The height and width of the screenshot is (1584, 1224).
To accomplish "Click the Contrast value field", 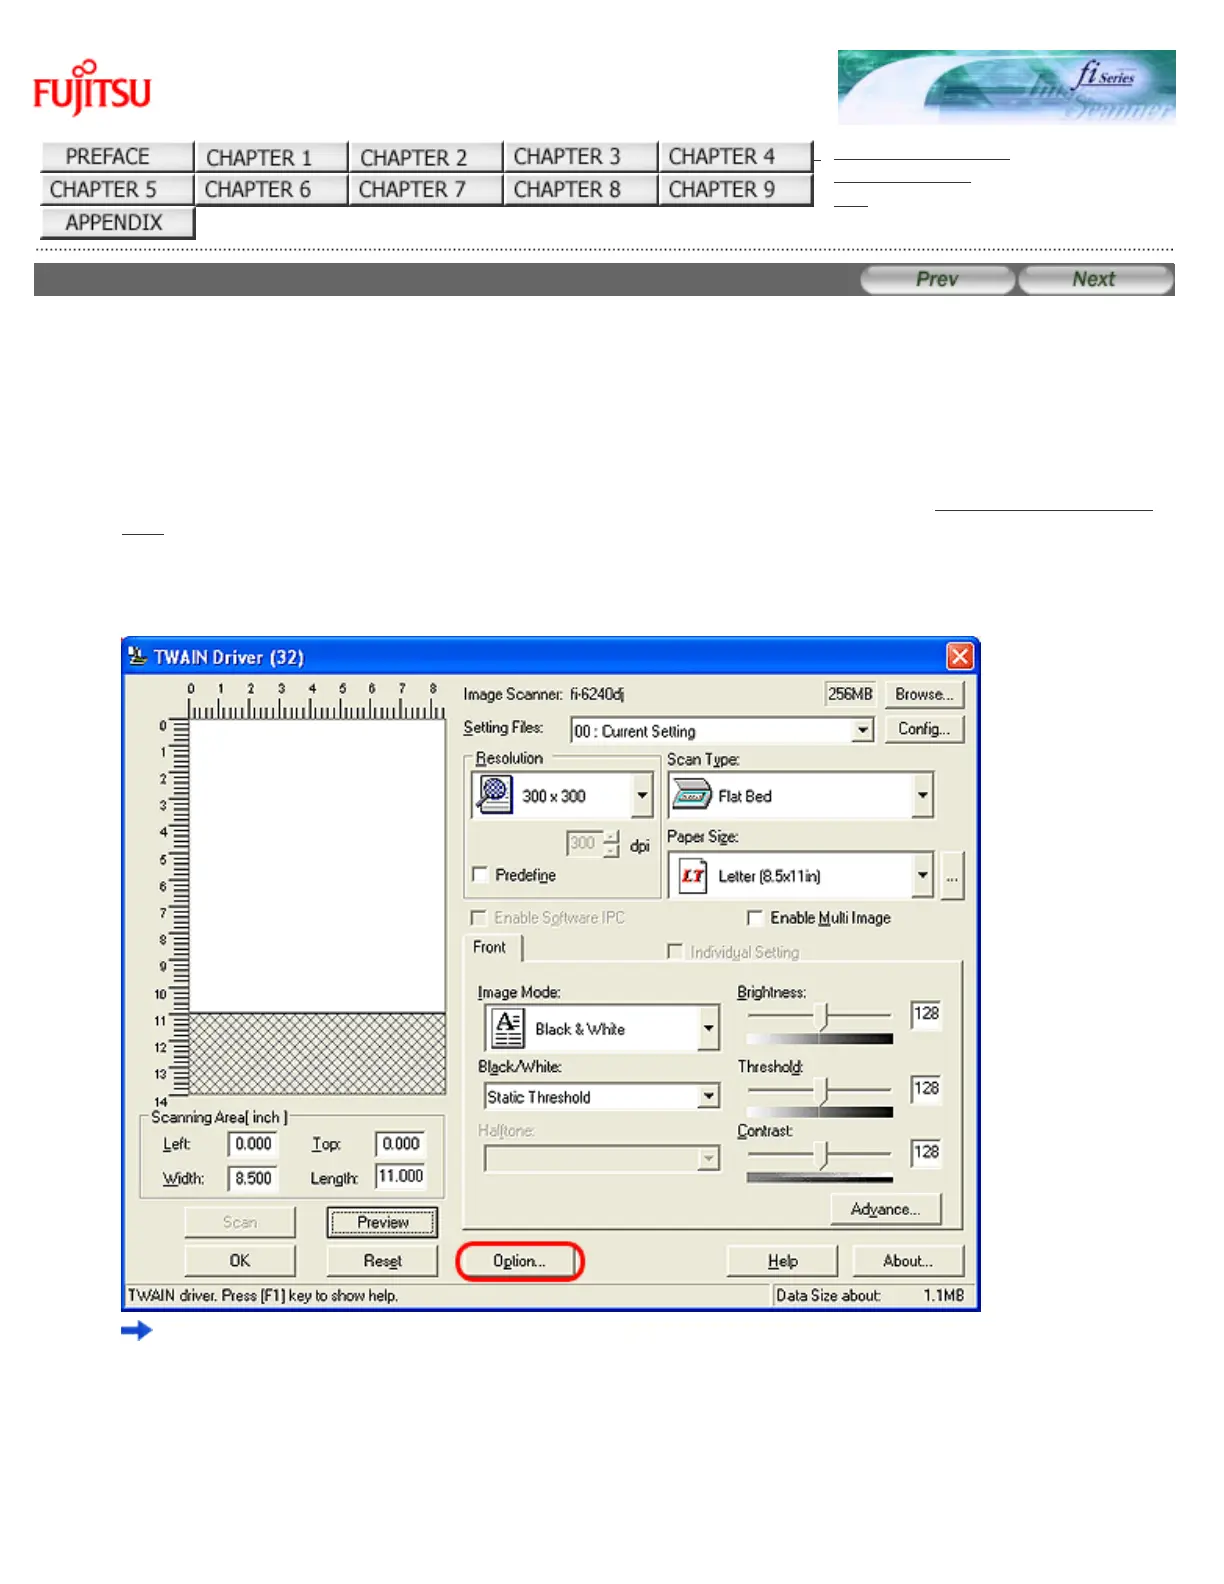I will [x=926, y=1152].
